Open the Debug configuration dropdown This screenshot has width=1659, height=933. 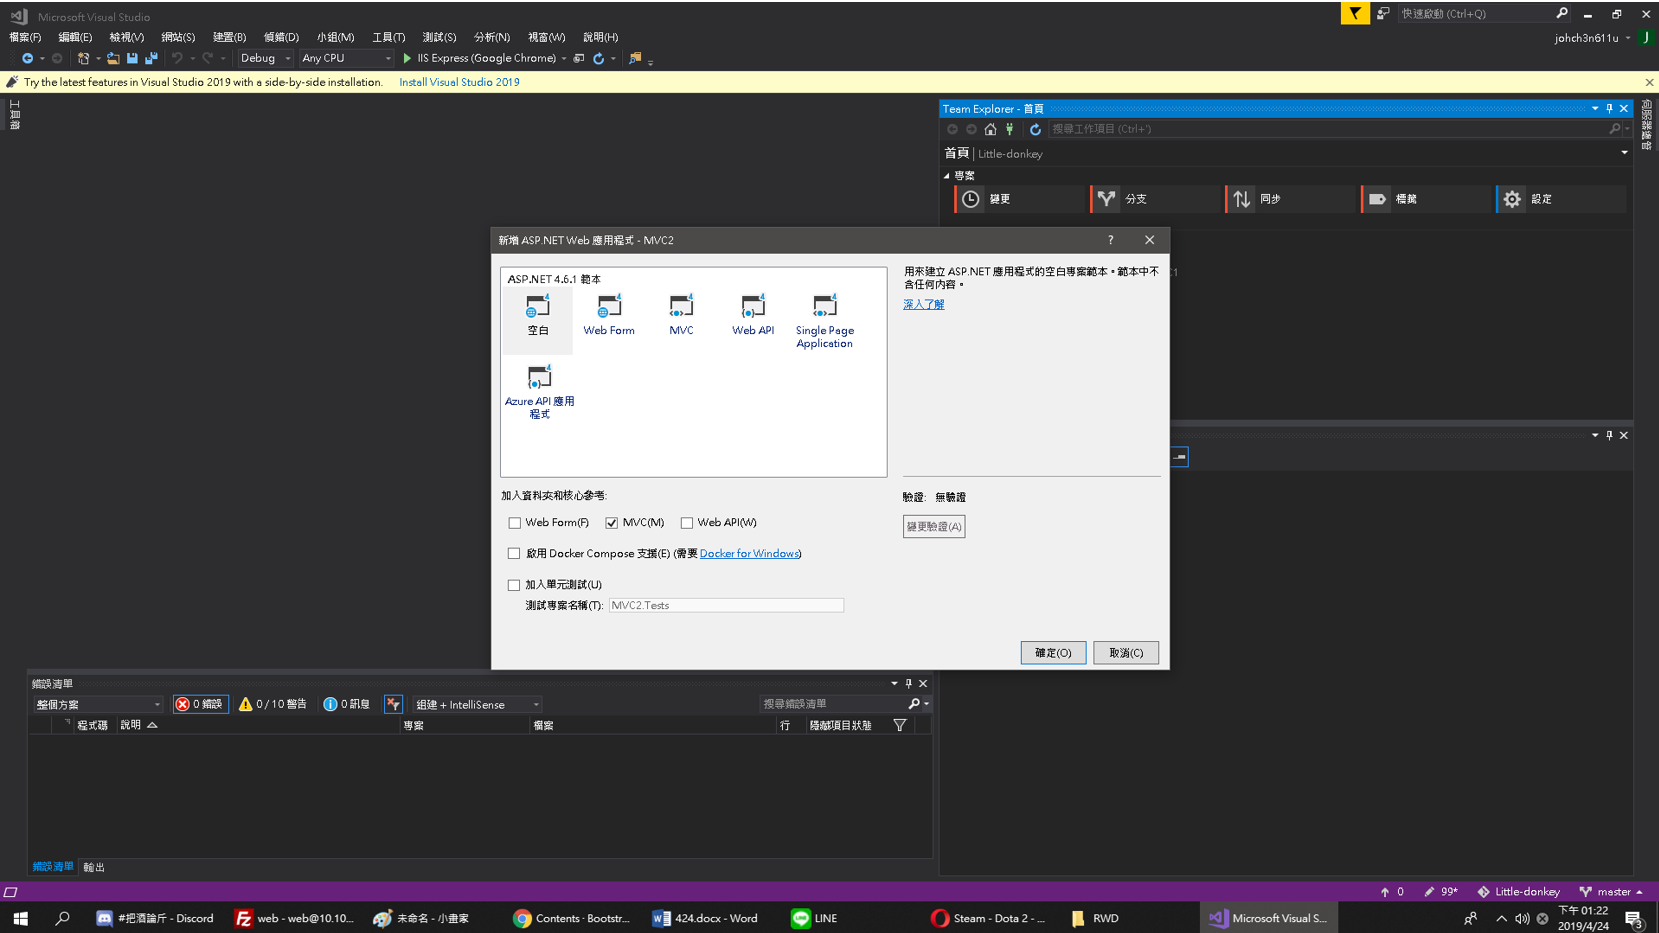[265, 58]
